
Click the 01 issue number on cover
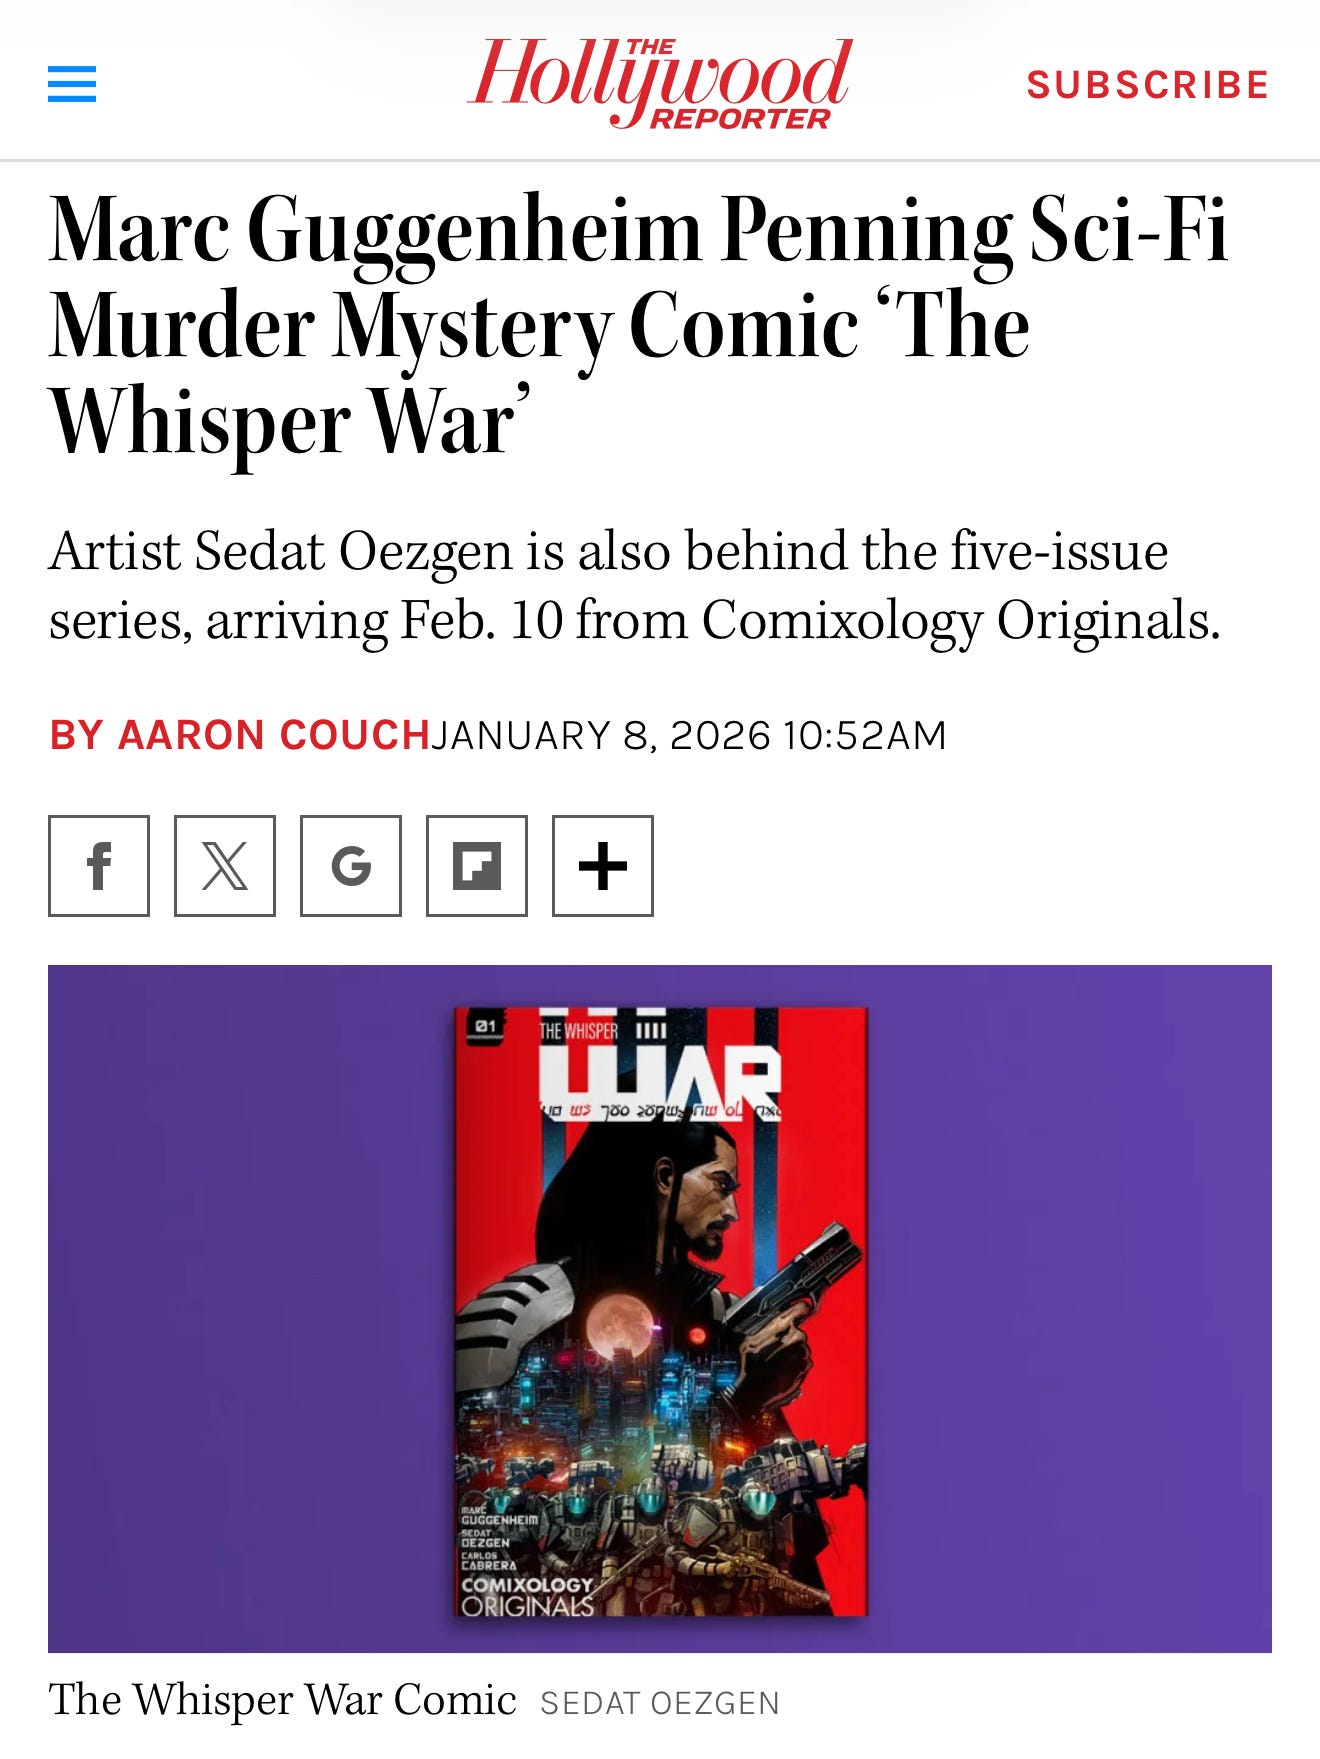tap(486, 1026)
